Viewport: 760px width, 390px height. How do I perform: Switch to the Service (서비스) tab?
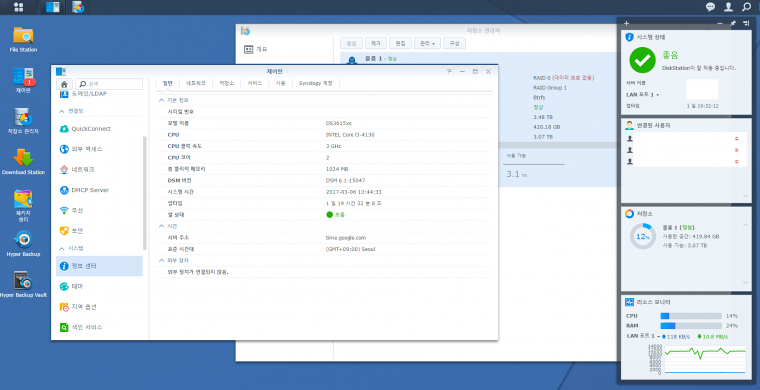[x=254, y=83]
